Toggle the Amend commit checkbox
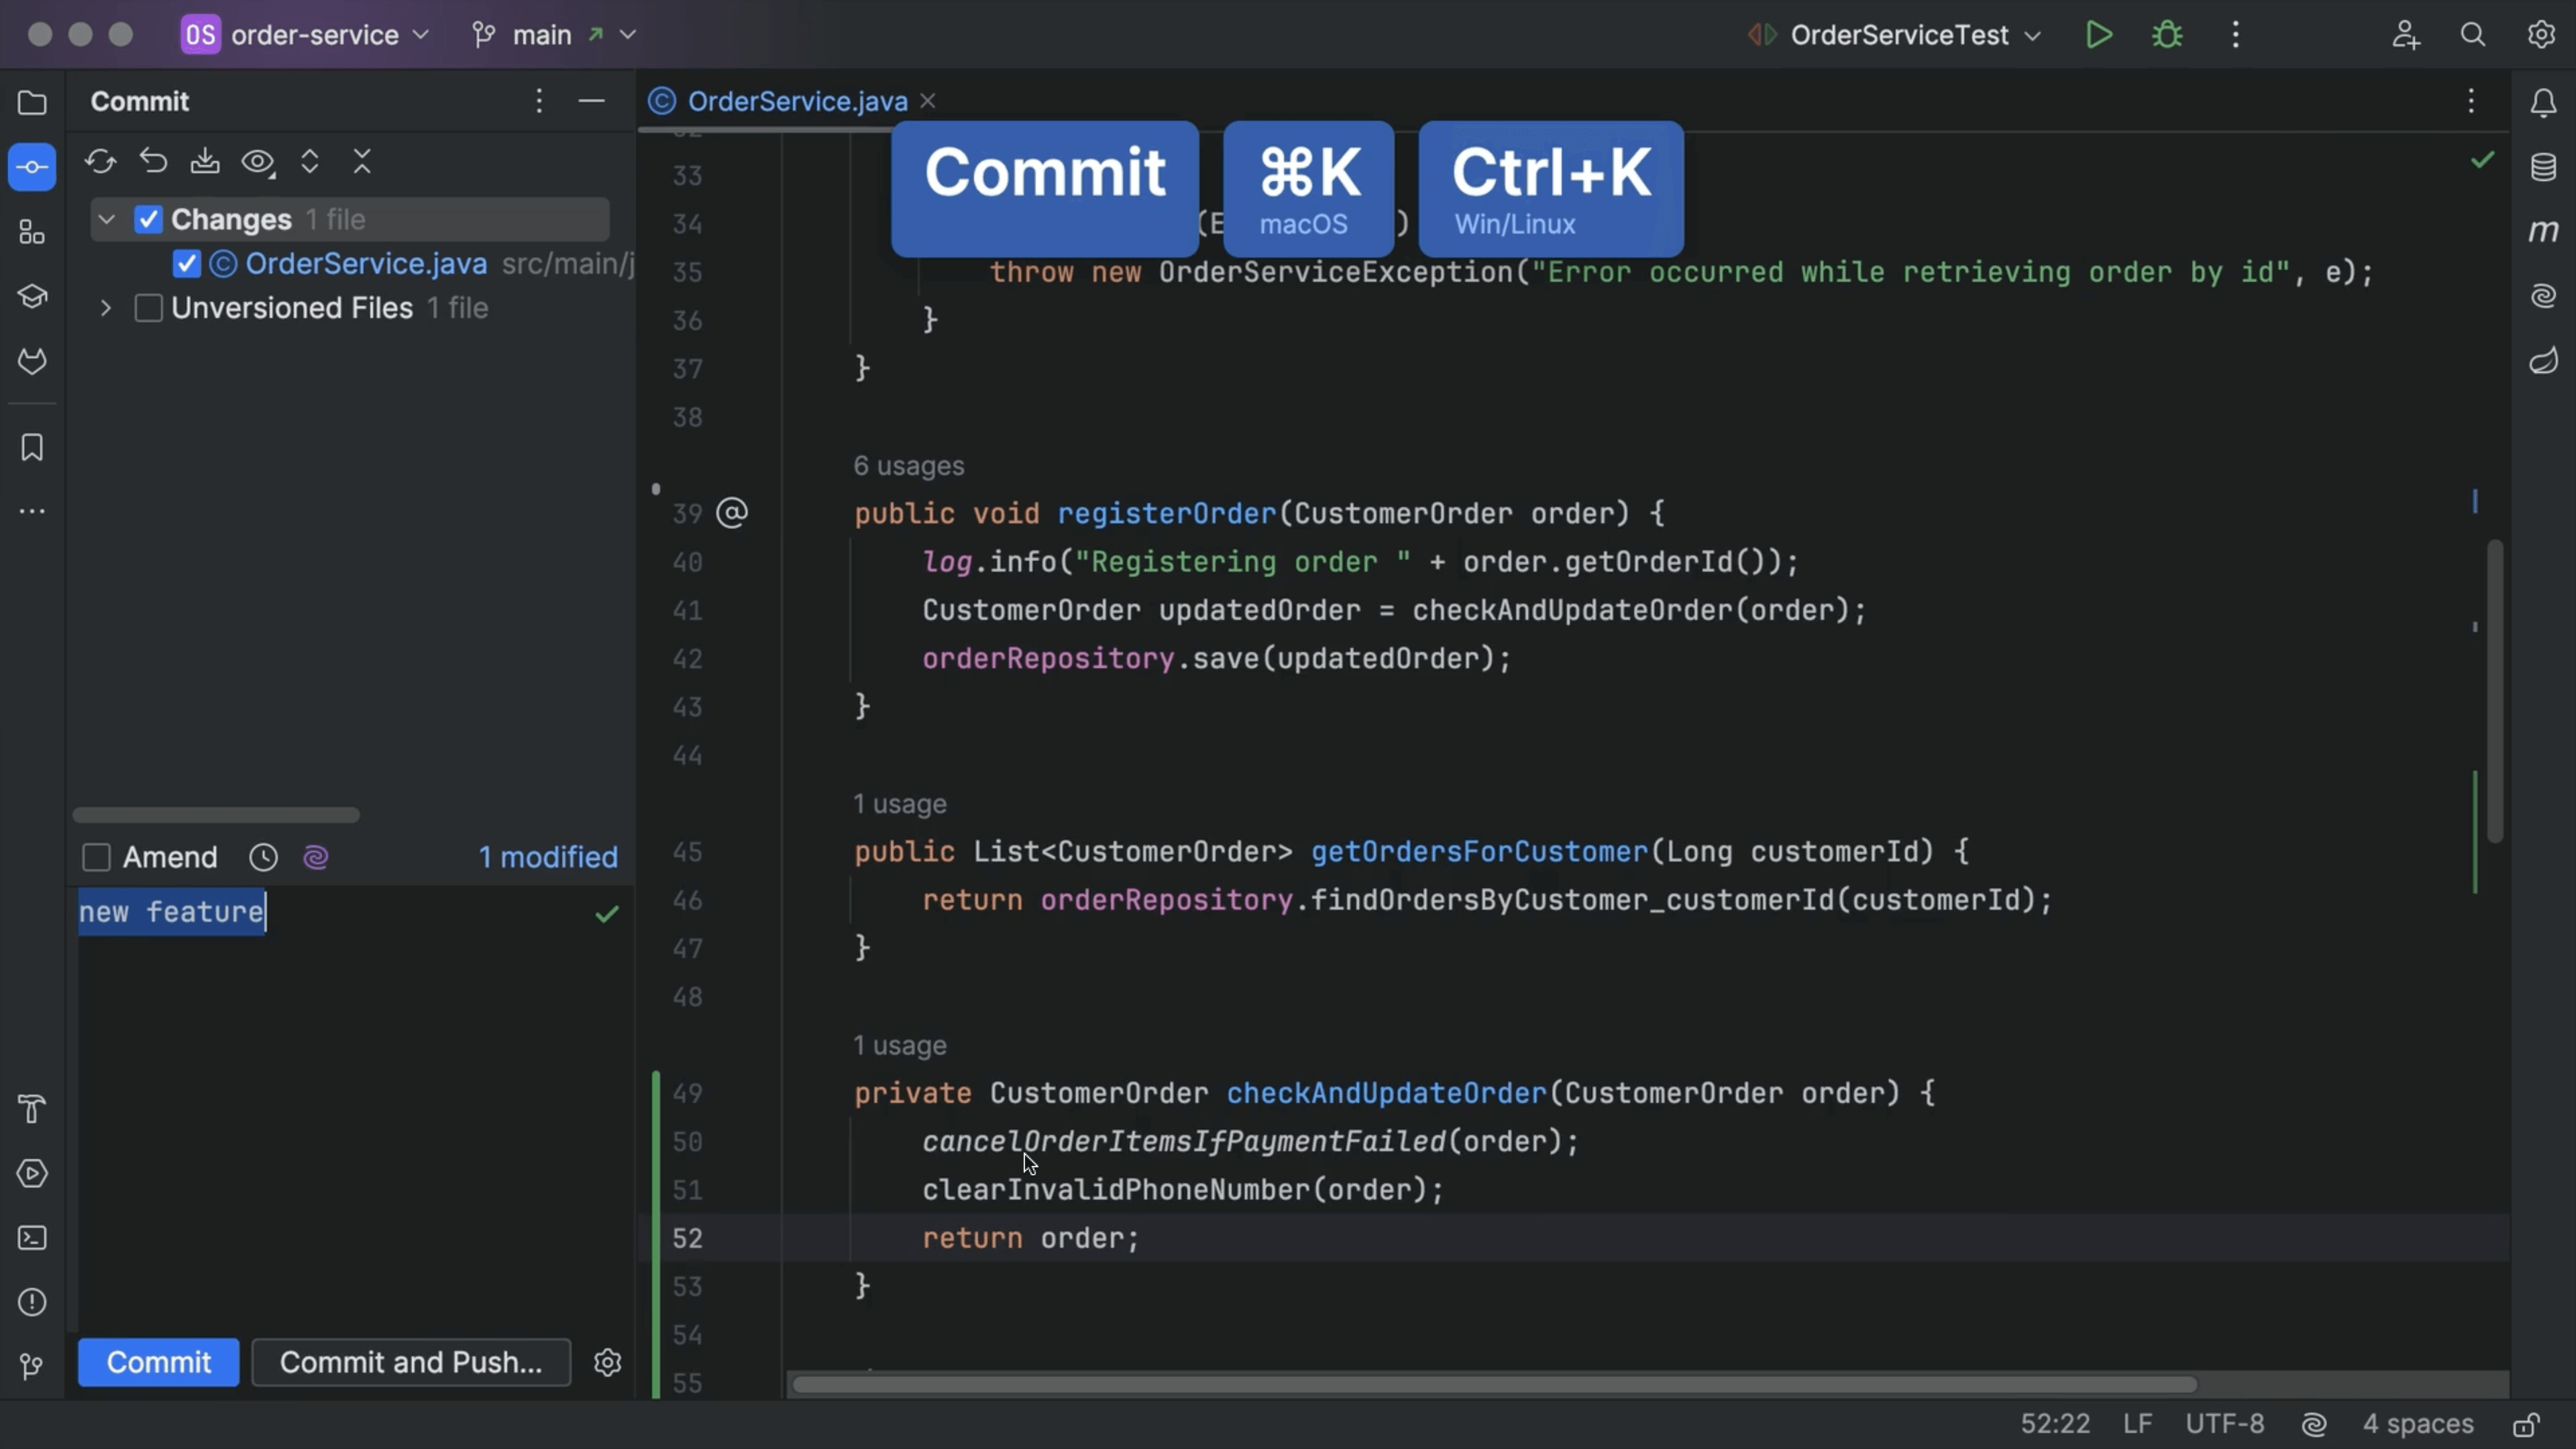Viewport: 2576px width, 1449px height. pos(95,856)
